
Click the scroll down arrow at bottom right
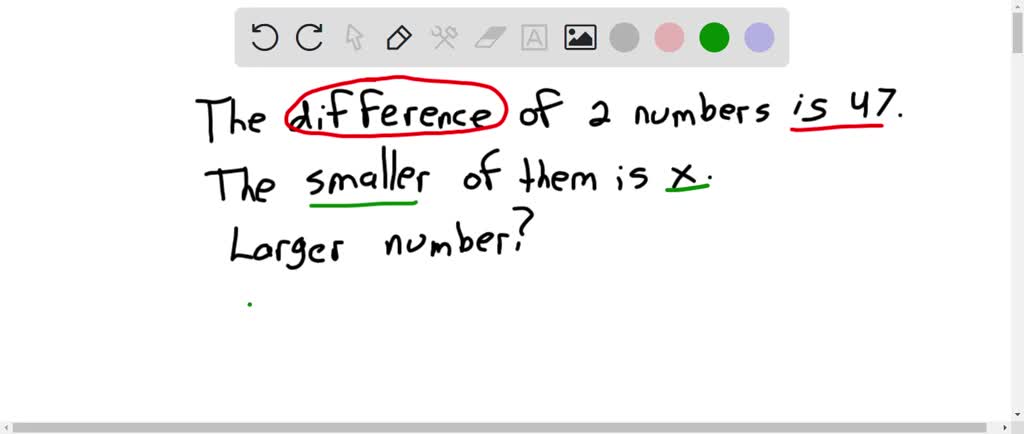click(x=1017, y=413)
